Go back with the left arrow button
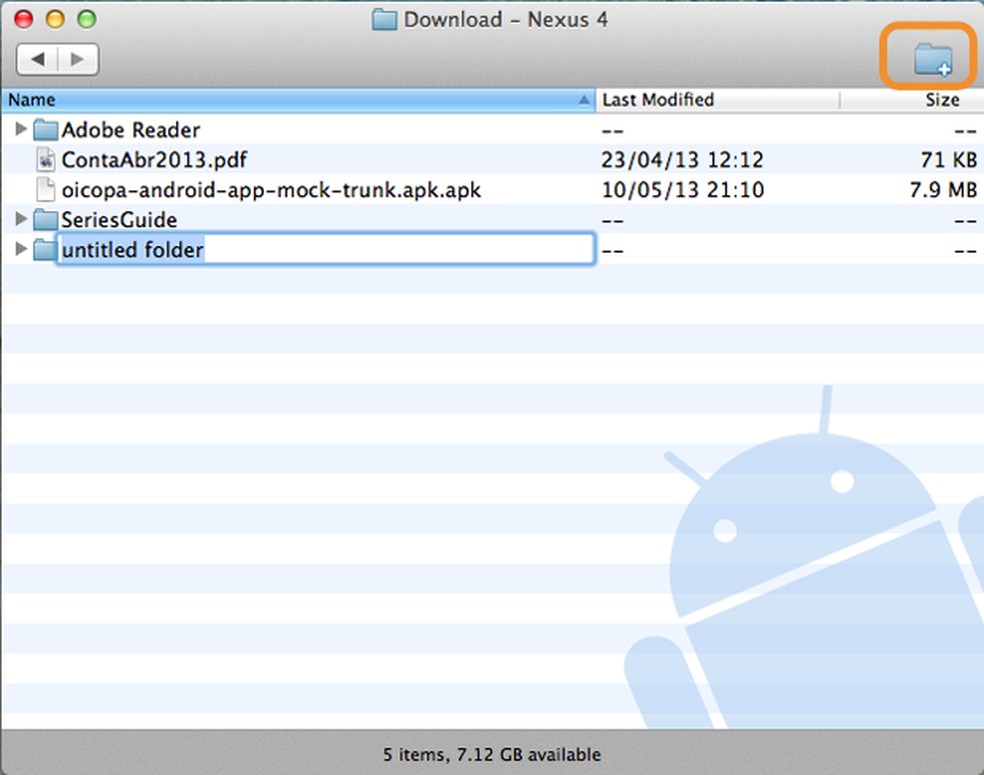The width and height of the screenshot is (984, 775). point(37,60)
